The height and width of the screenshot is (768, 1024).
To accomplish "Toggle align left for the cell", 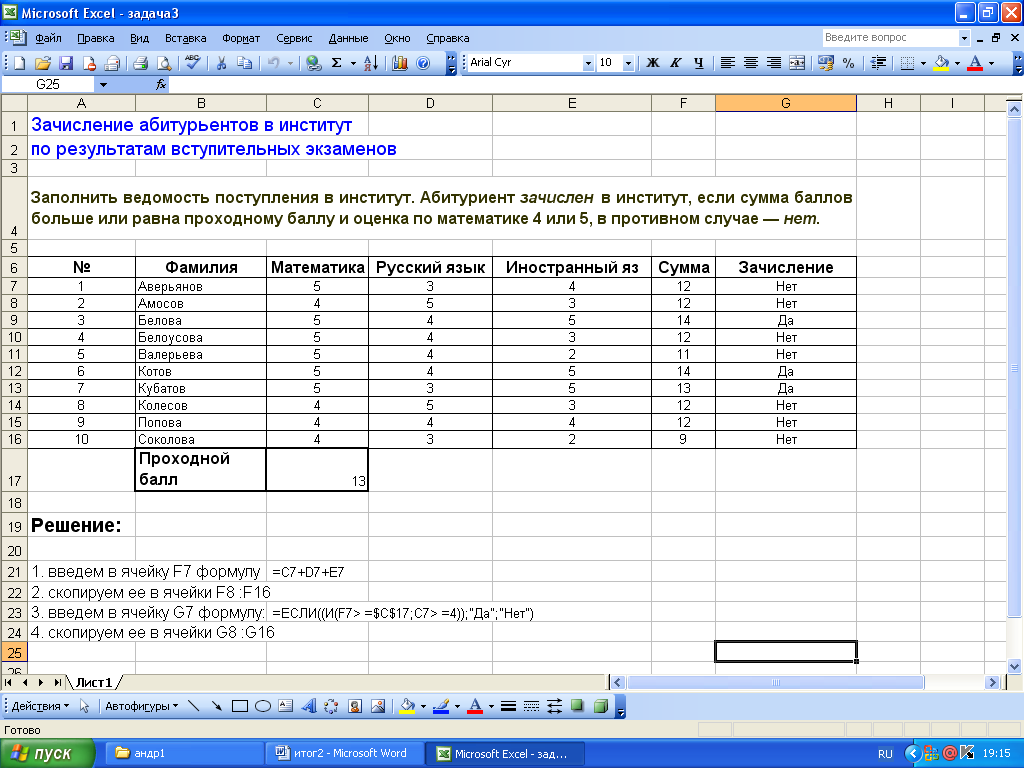I will [728, 63].
